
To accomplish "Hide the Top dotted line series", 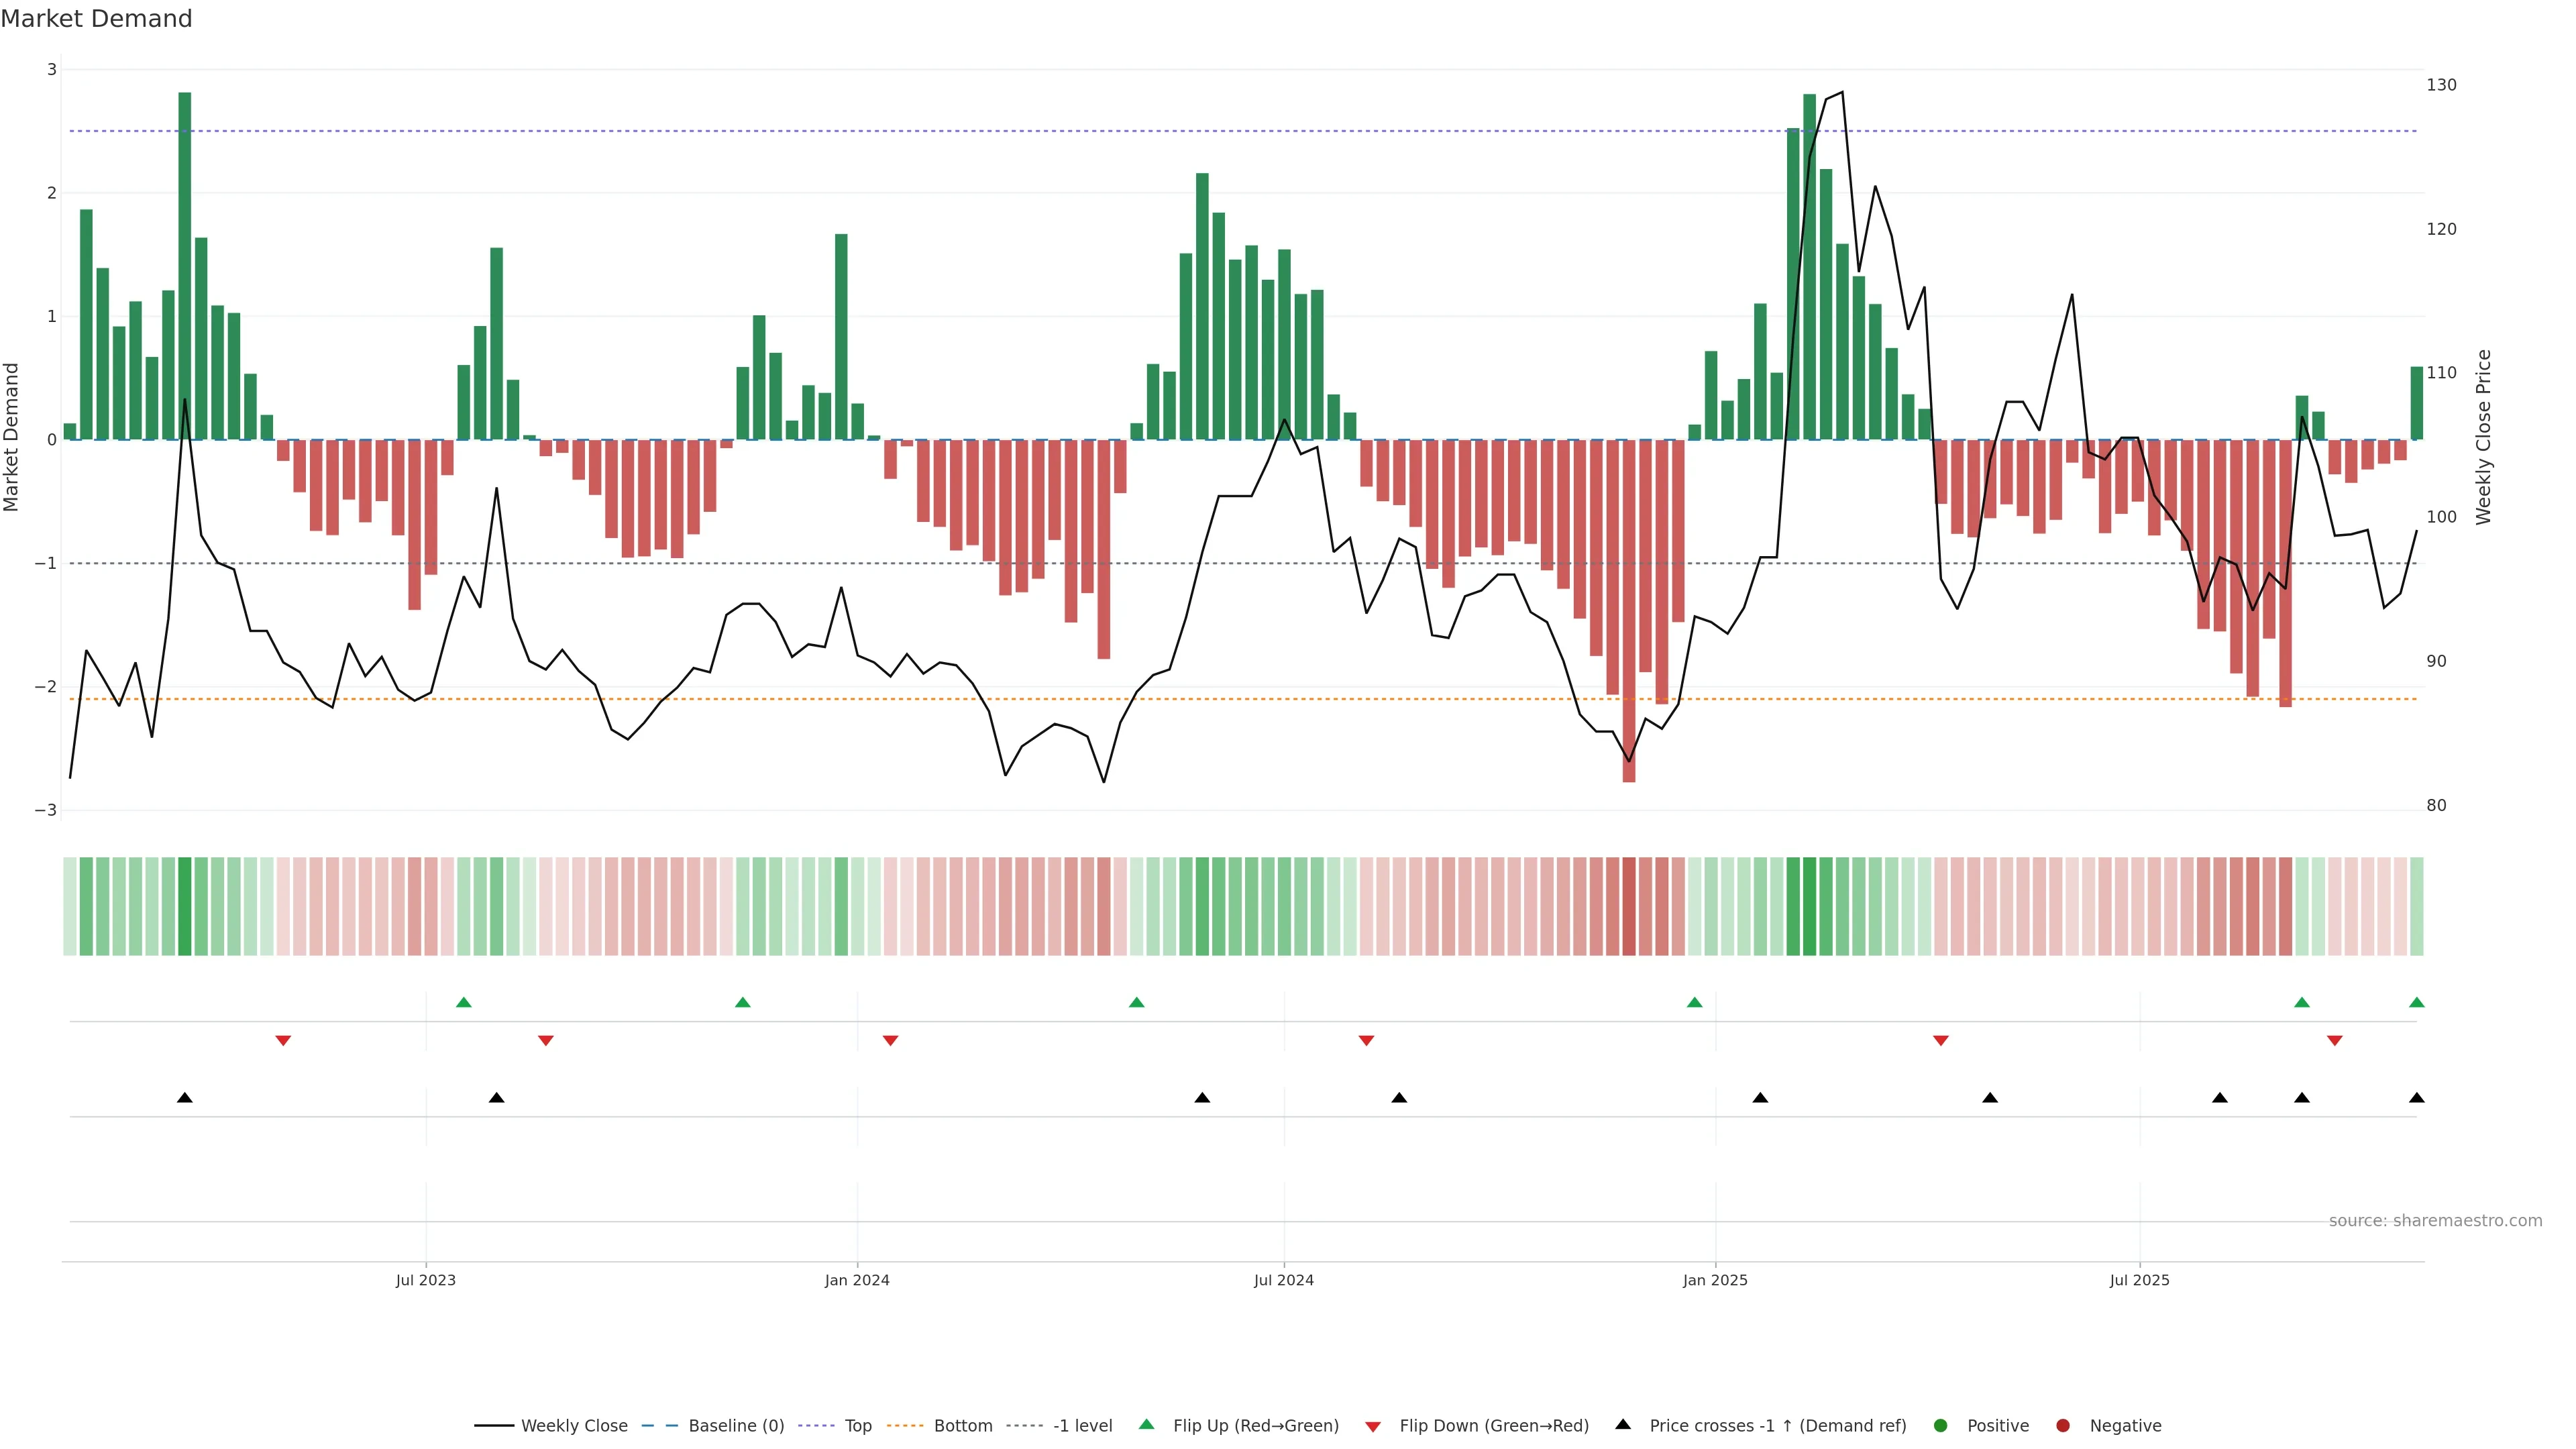I will point(857,1426).
